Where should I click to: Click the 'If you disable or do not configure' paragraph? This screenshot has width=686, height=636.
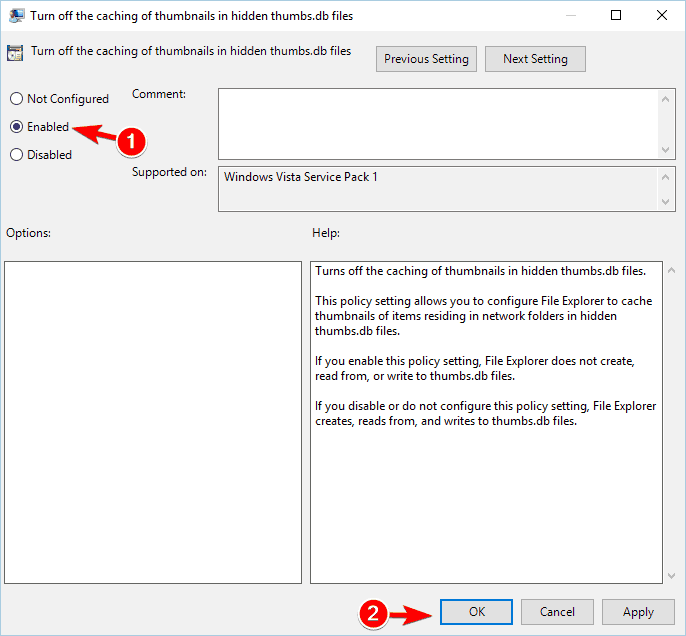(x=486, y=413)
